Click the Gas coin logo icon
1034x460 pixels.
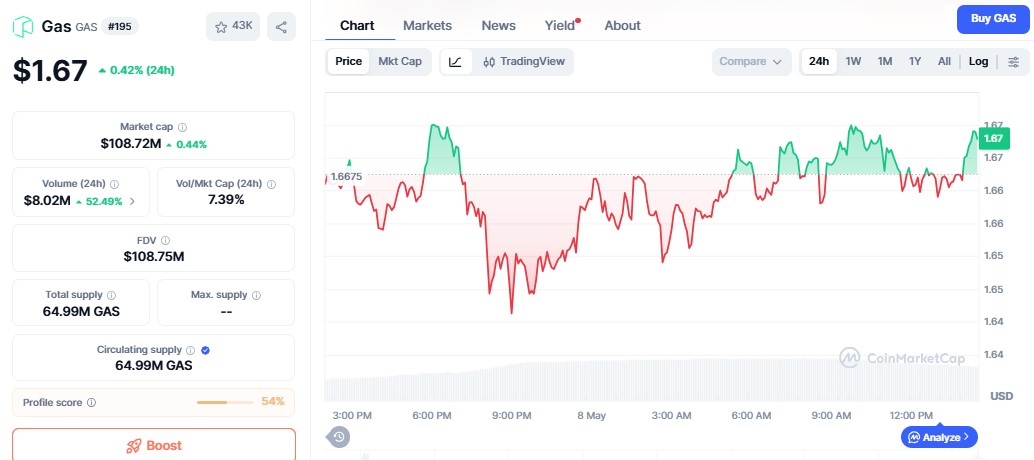[x=23, y=27]
